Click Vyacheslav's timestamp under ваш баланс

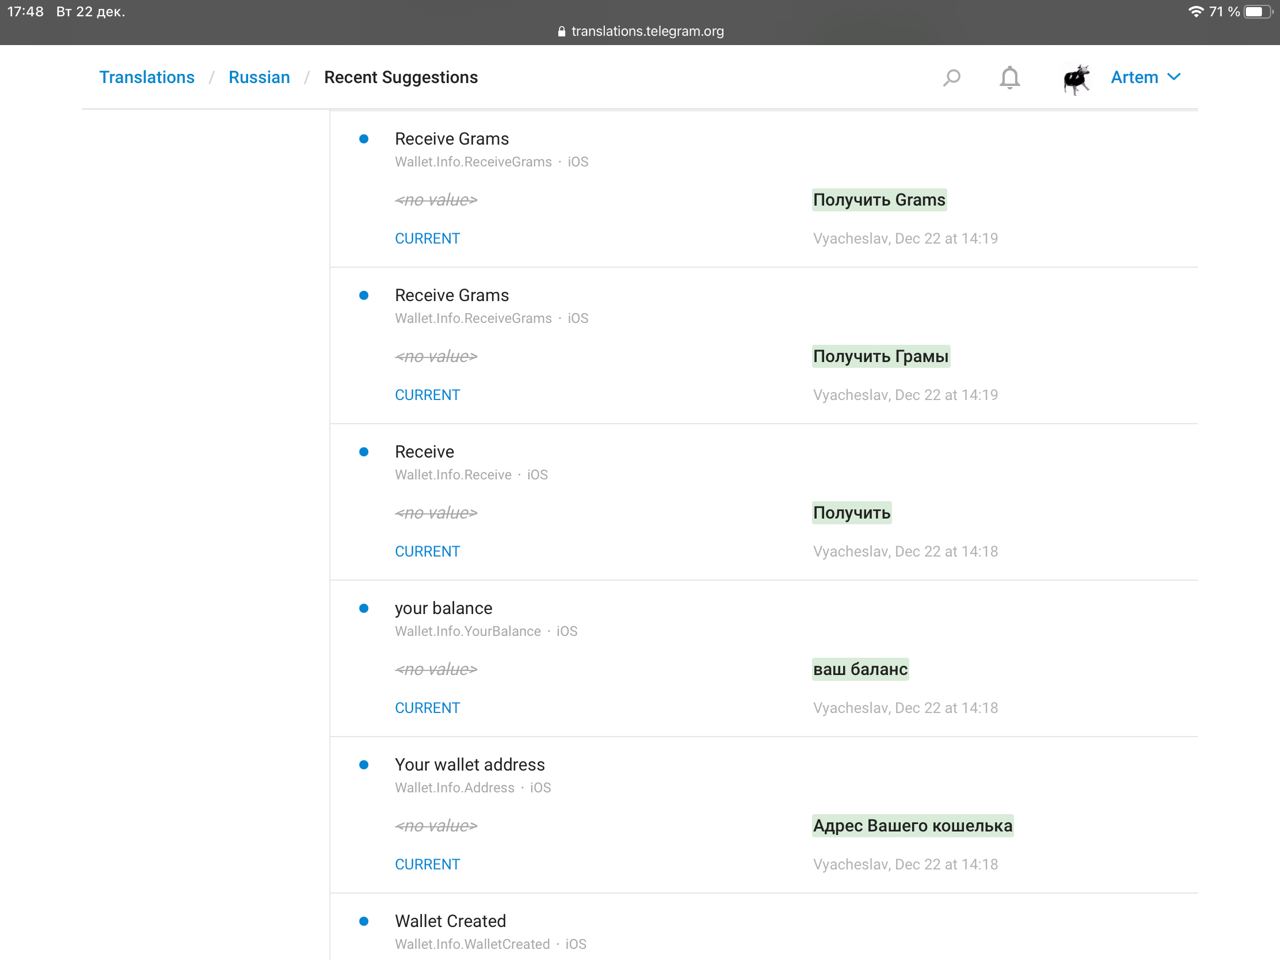click(905, 708)
